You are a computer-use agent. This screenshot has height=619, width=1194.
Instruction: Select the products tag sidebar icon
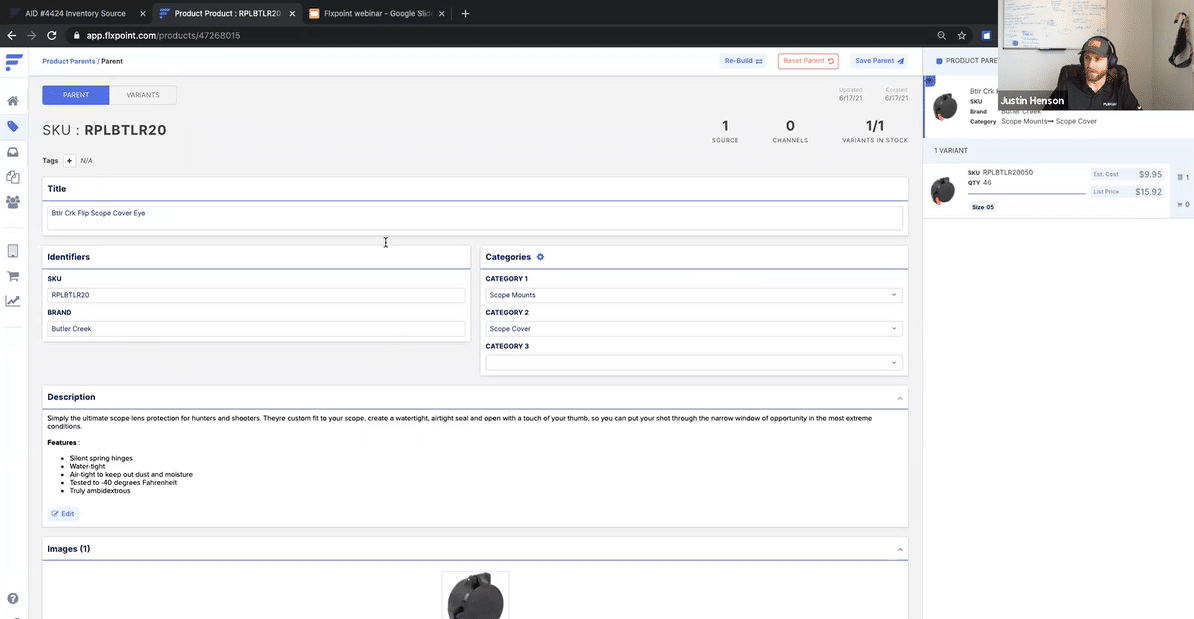coord(13,126)
